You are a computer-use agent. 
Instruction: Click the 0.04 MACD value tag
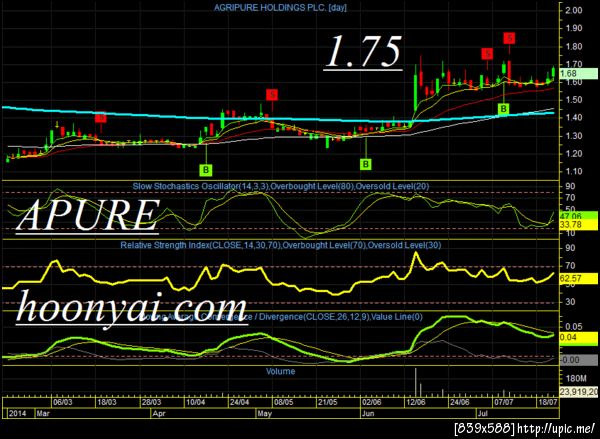[578, 338]
